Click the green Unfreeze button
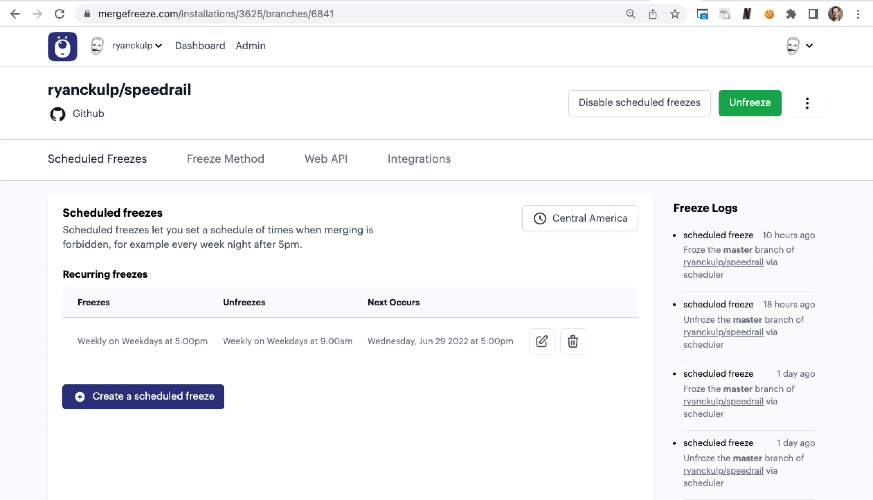Viewport: 873px width, 500px height. click(750, 103)
